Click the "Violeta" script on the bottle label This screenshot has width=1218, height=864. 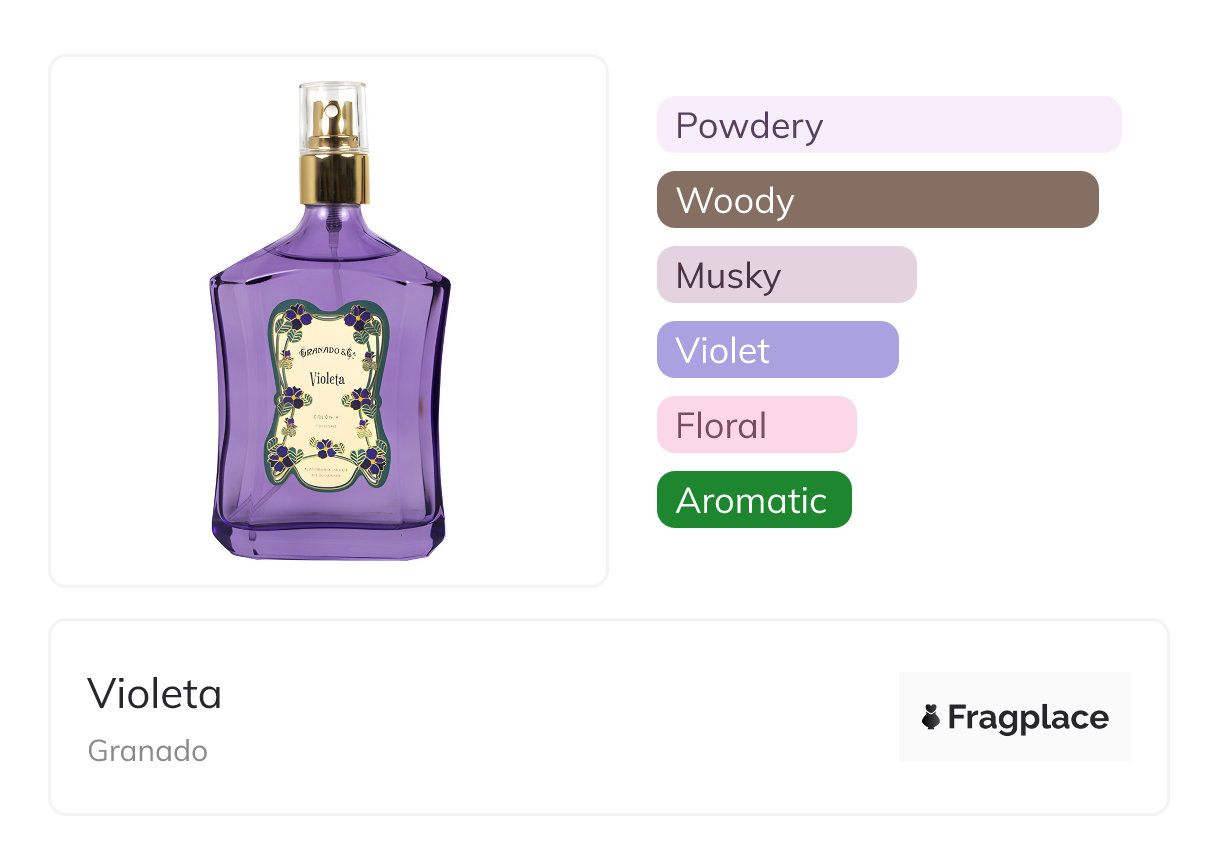tap(328, 378)
